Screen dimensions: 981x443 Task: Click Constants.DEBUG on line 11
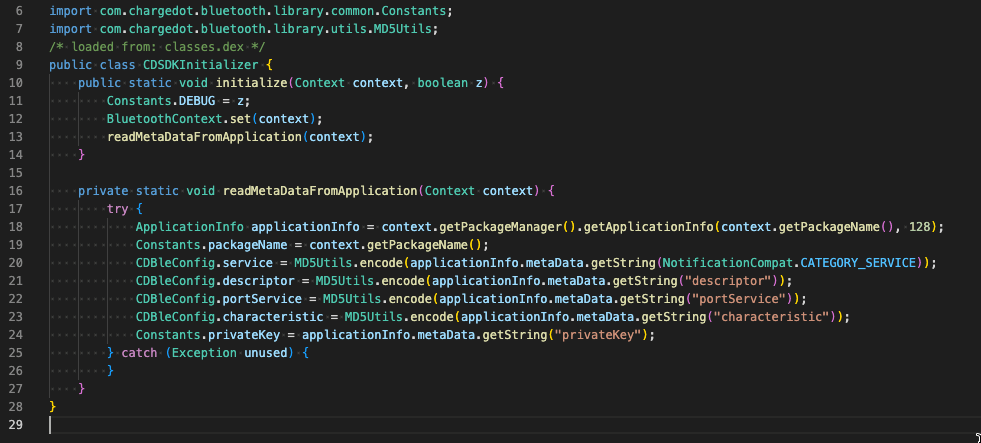click(161, 101)
